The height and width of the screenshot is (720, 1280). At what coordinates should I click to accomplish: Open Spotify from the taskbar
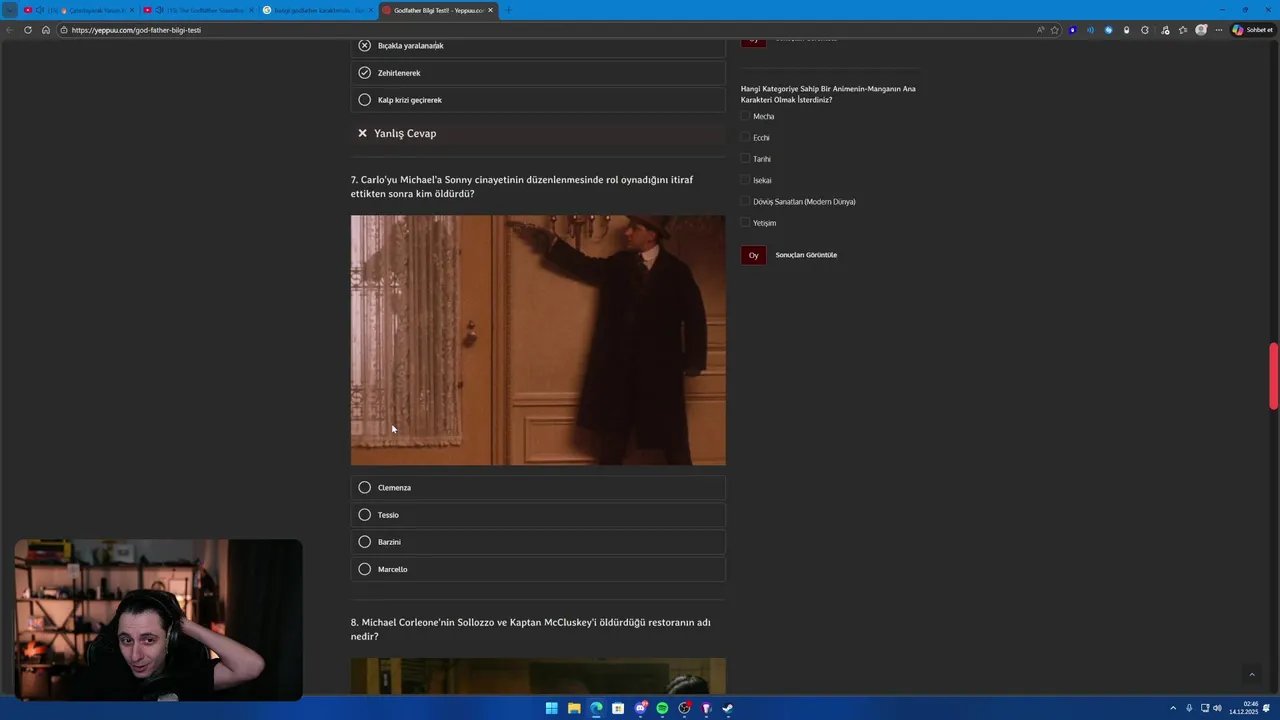pyautogui.click(x=662, y=708)
